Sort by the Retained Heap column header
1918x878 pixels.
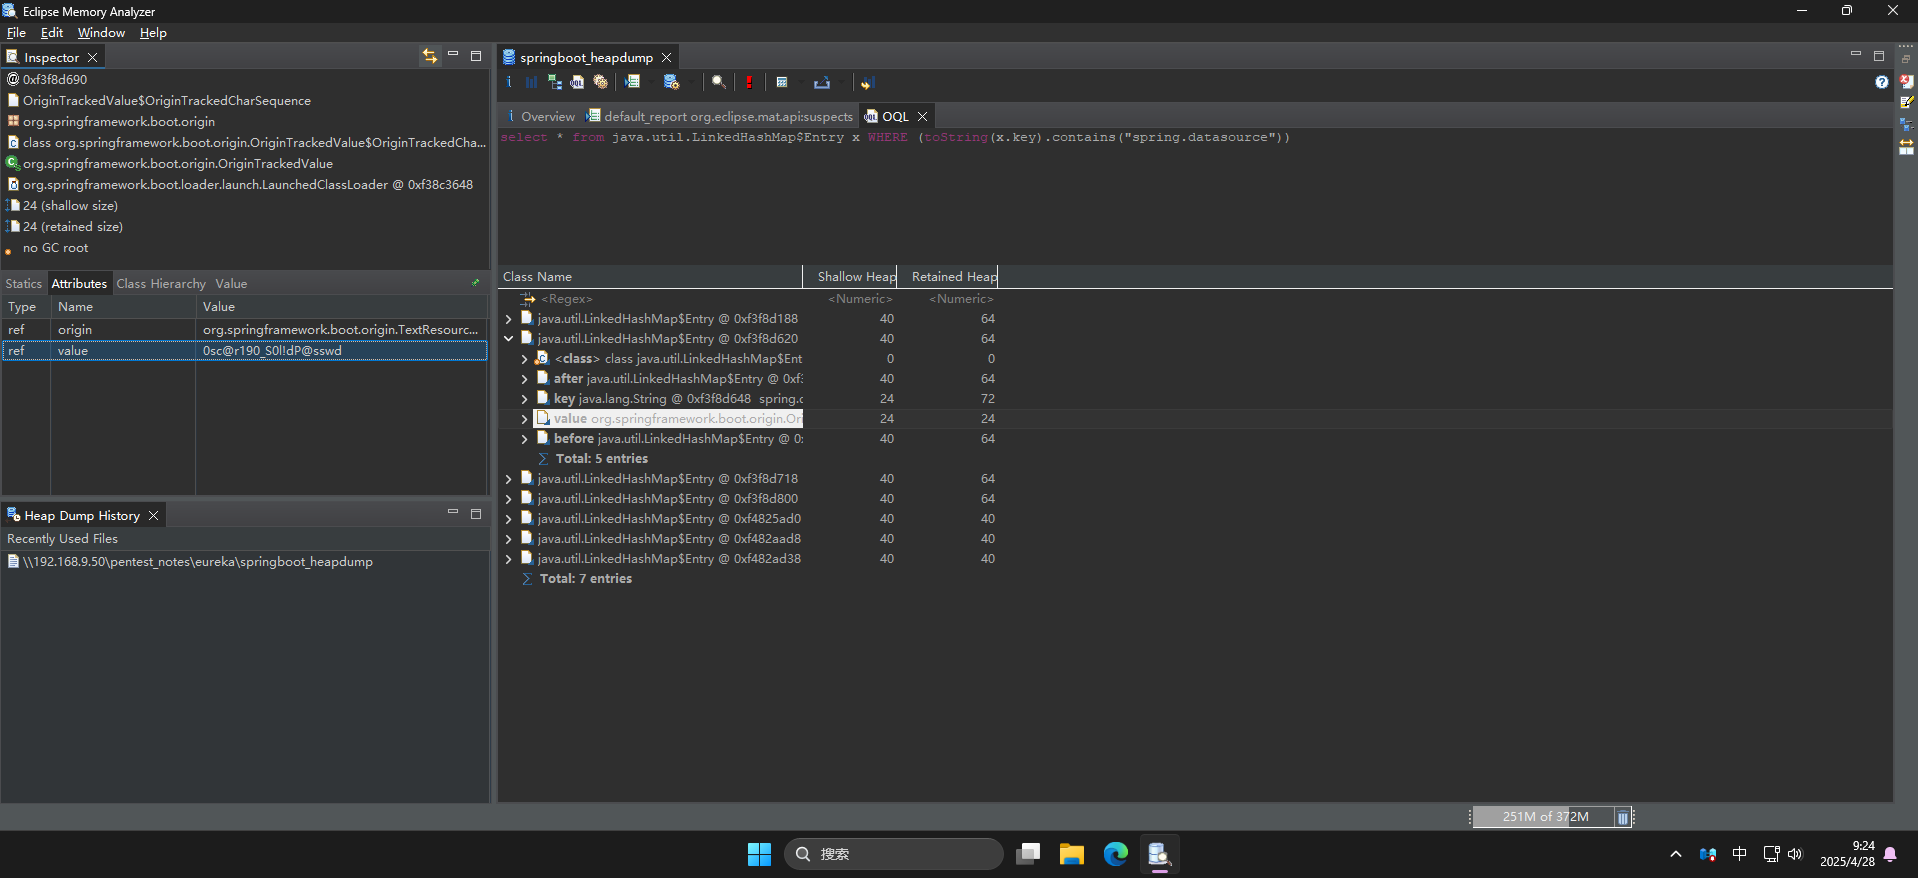[948, 277]
